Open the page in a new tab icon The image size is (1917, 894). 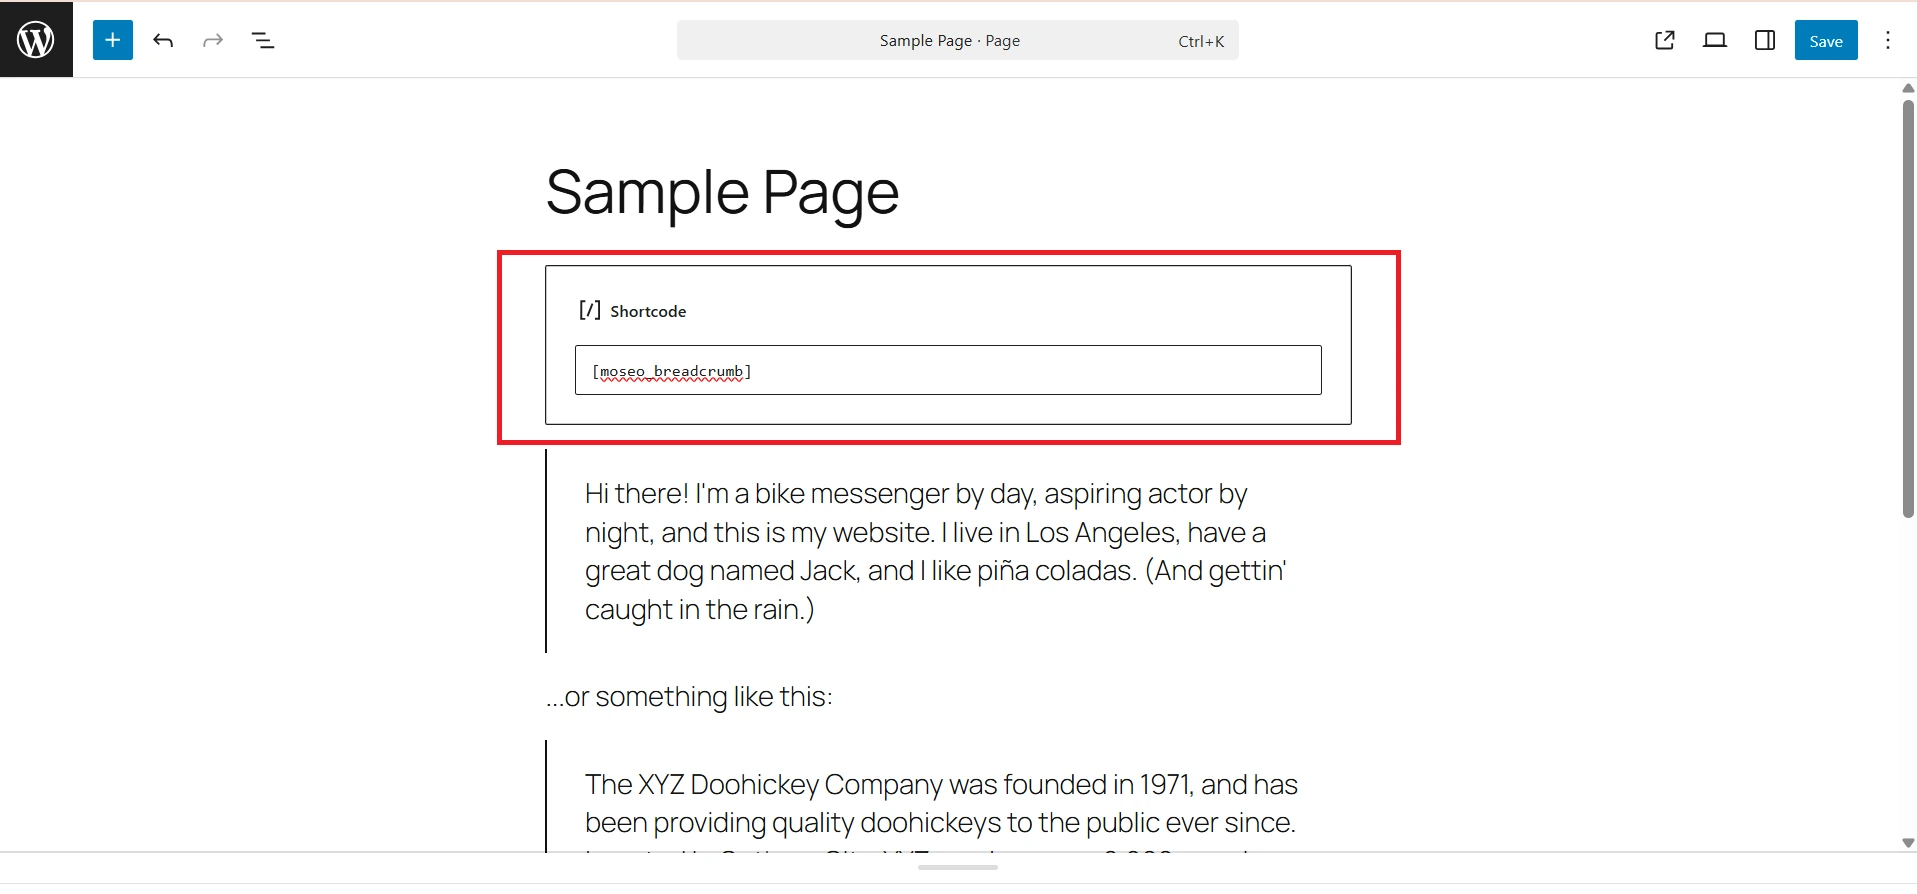pyautogui.click(x=1664, y=40)
